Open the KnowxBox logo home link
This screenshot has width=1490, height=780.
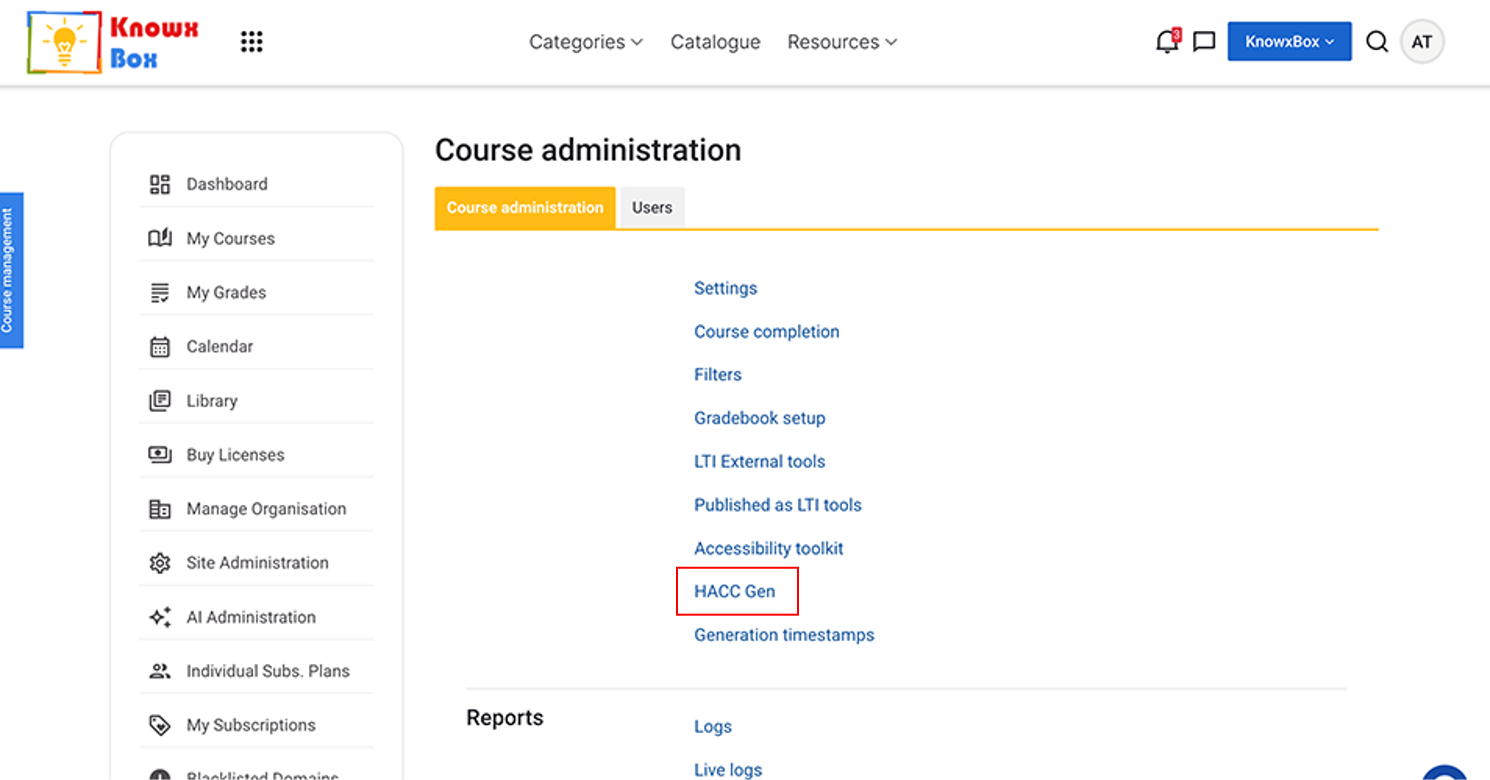click(113, 42)
